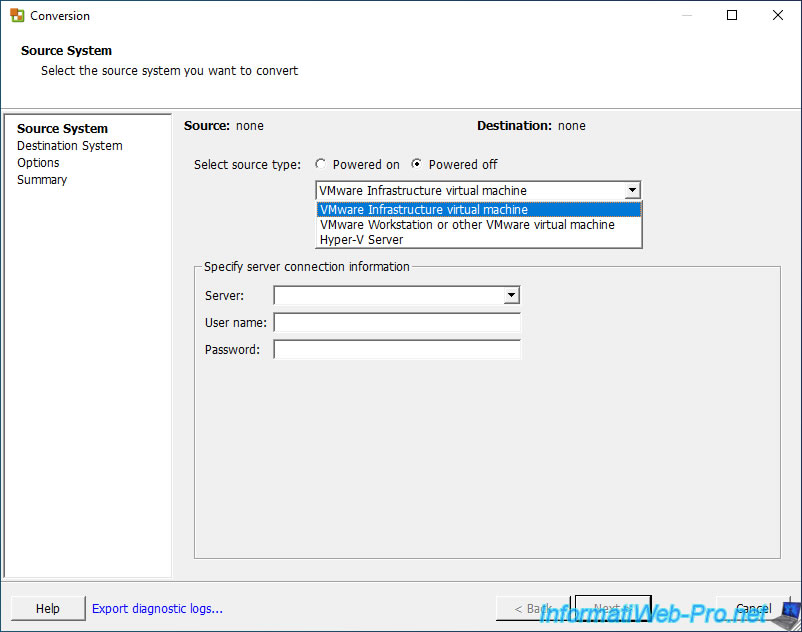The height and width of the screenshot is (632, 802).
Task: Open the source type dropdown arrow
Action: click(632, 190)
